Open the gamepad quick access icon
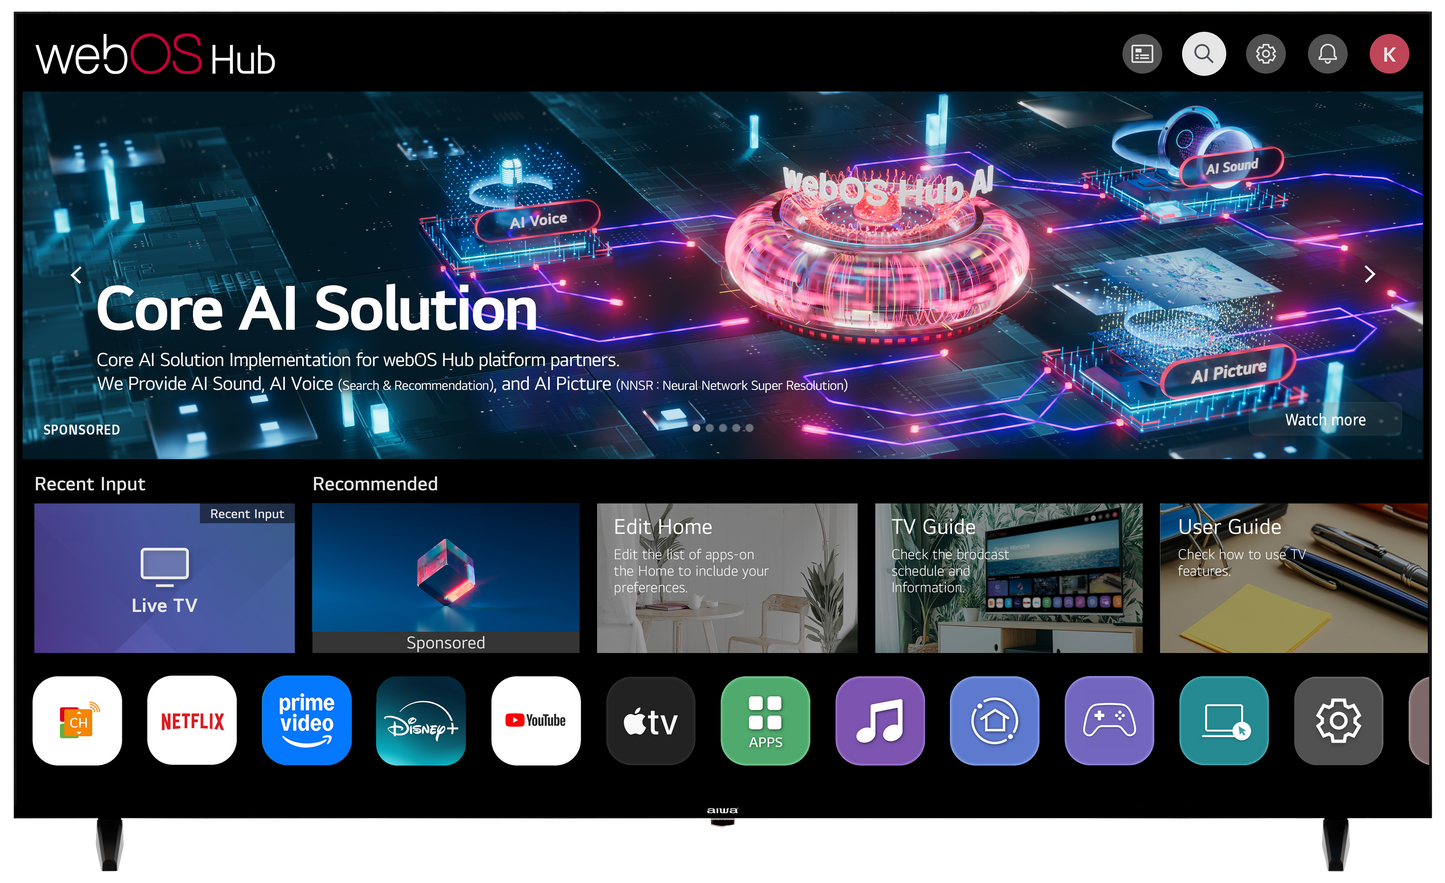Image resolution: width=1445 pixels, height=883 pixels. (x=1109, y=720)
